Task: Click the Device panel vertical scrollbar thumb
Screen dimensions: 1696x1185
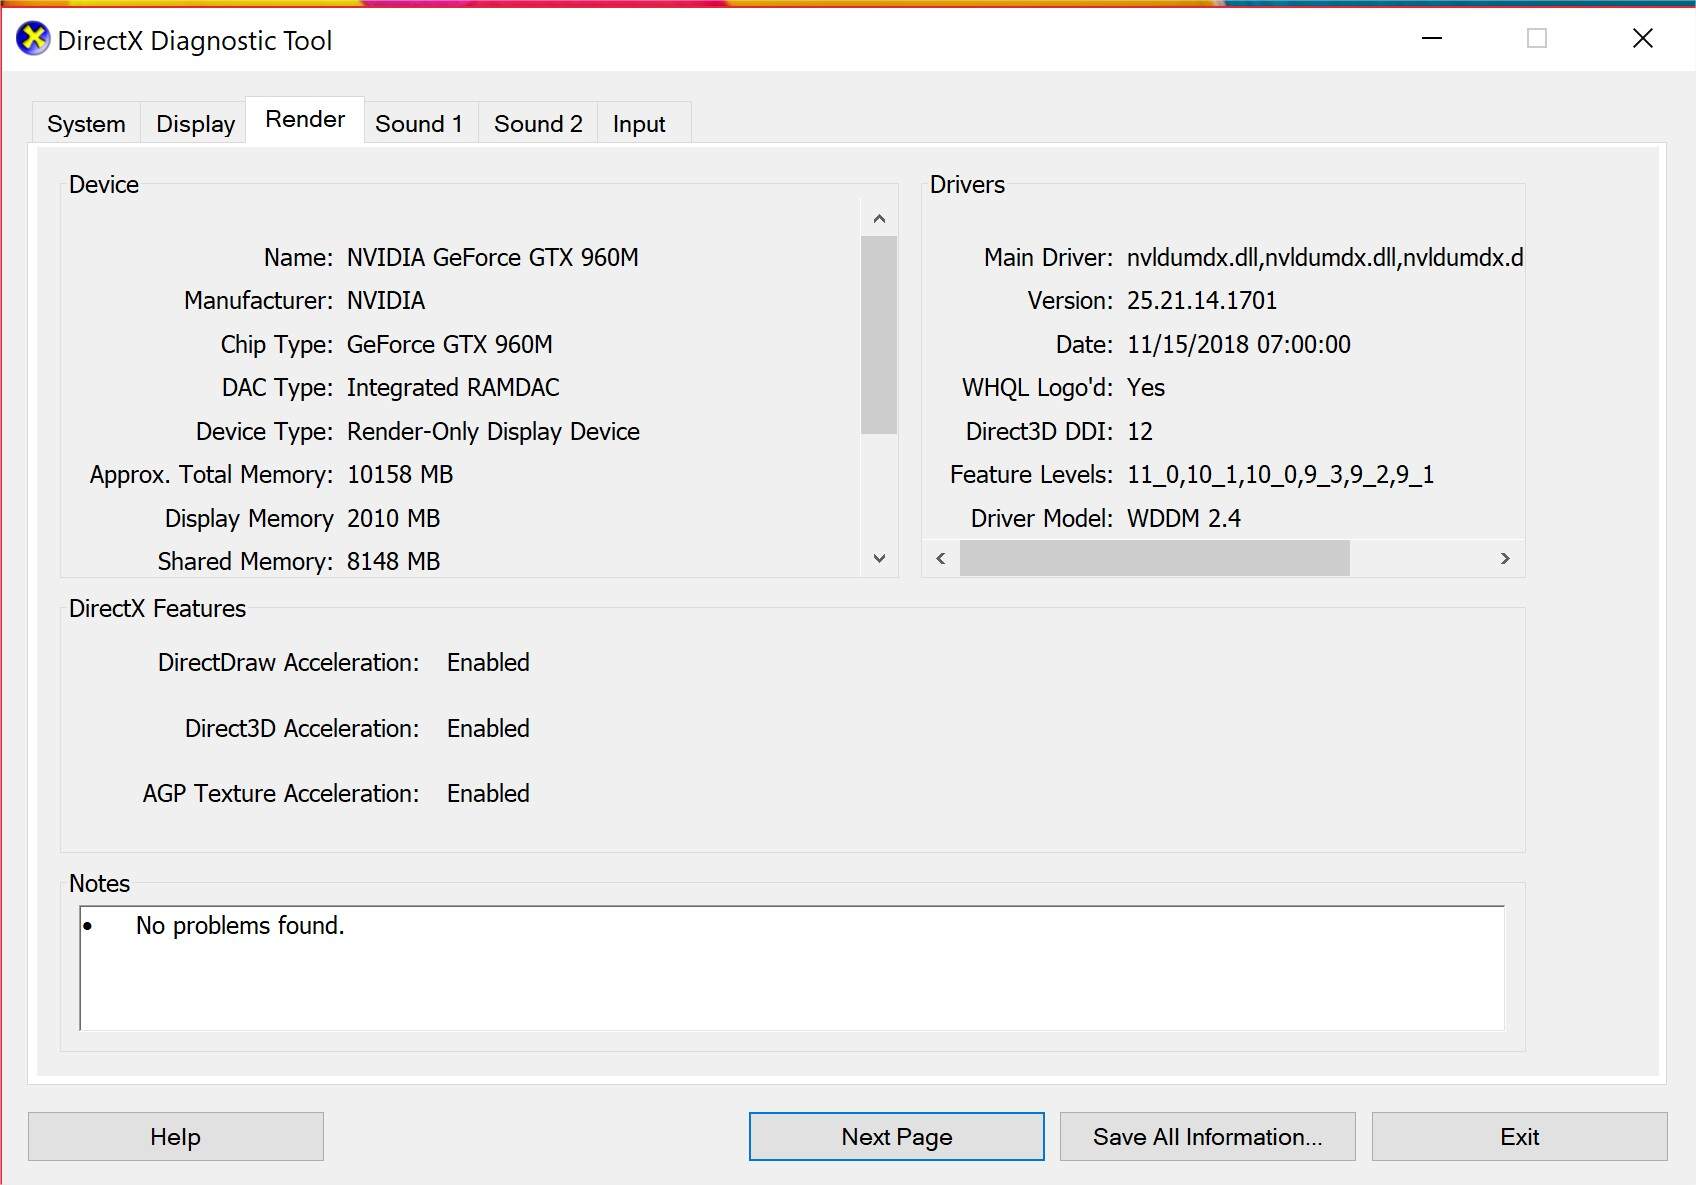Action: (x=879, y=335)
